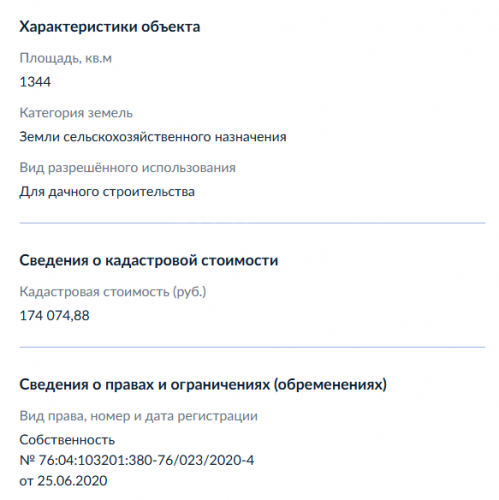The height and width of the screenshot is (500, 499).
Task: Click the label Вид разрешённого использования
Action: point(127,168)
